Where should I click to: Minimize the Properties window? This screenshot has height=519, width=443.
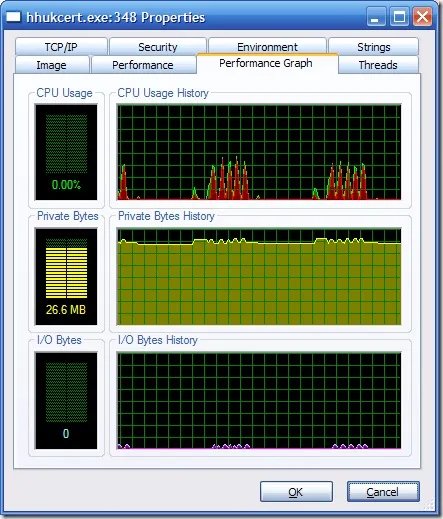375,17
